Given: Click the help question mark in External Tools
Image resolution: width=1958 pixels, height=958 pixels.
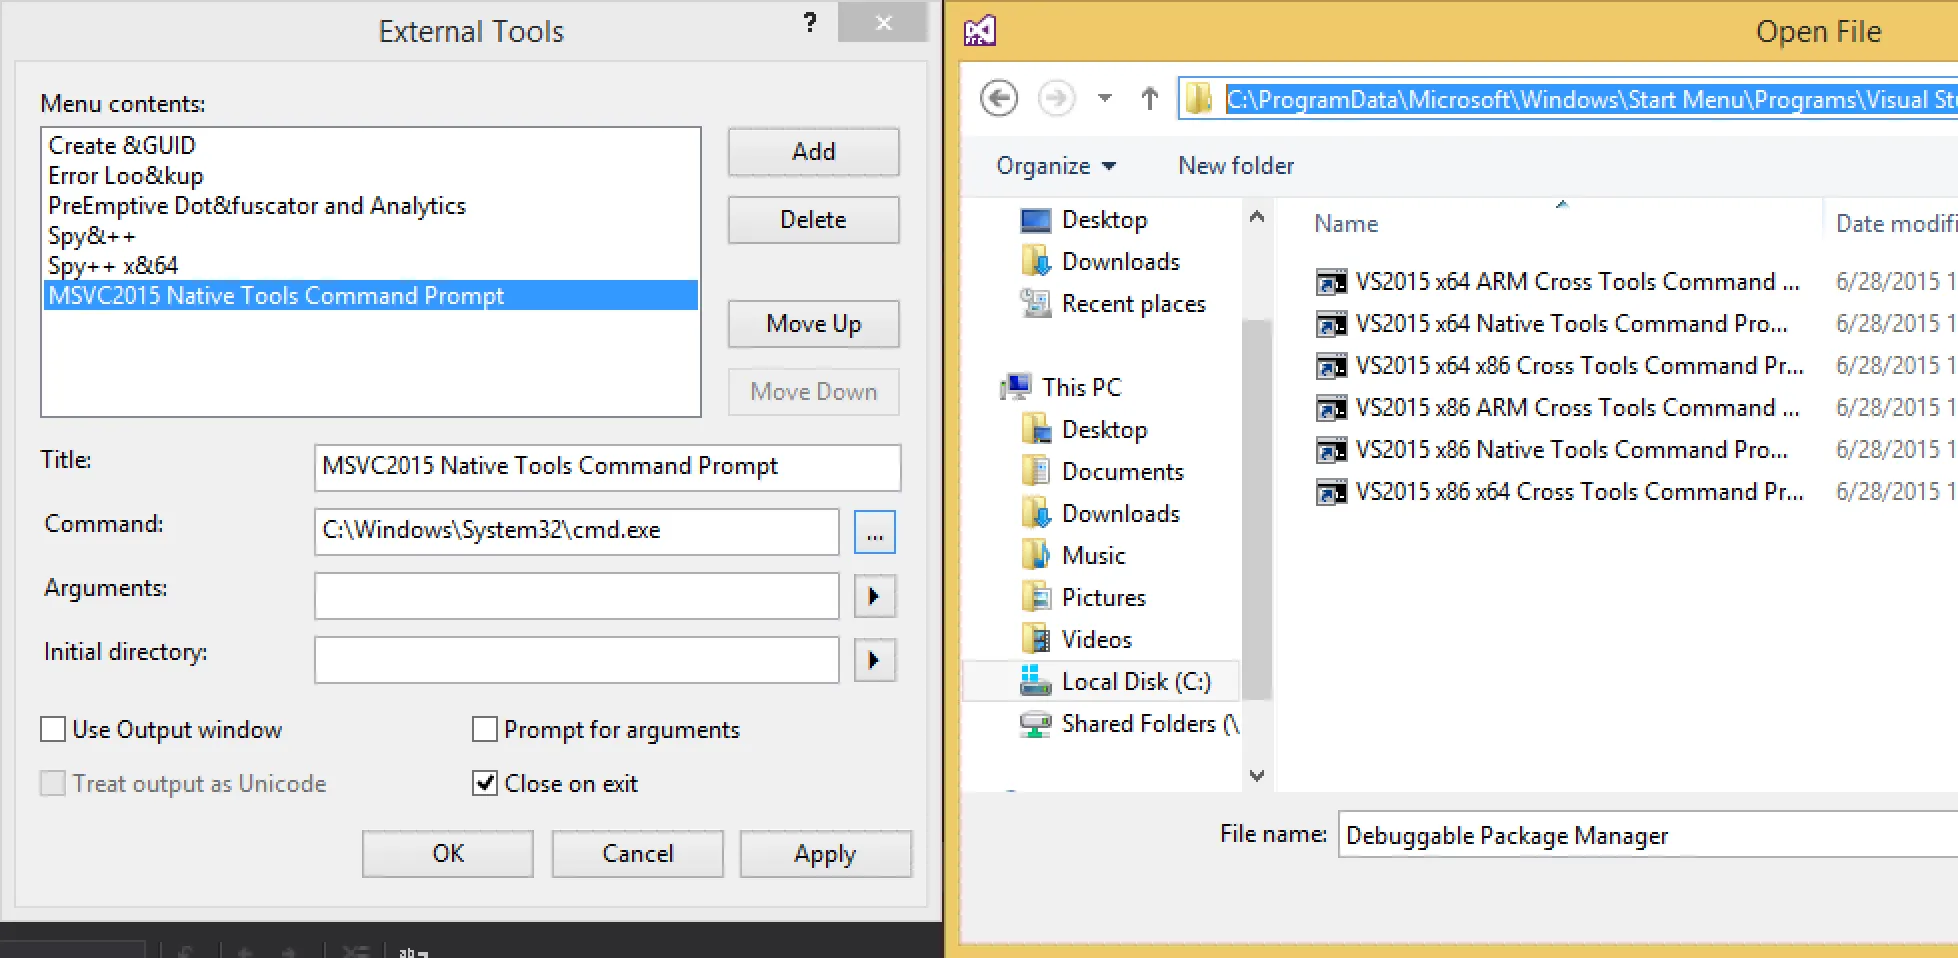Looking at the screenshot, I should pos(810,23).
